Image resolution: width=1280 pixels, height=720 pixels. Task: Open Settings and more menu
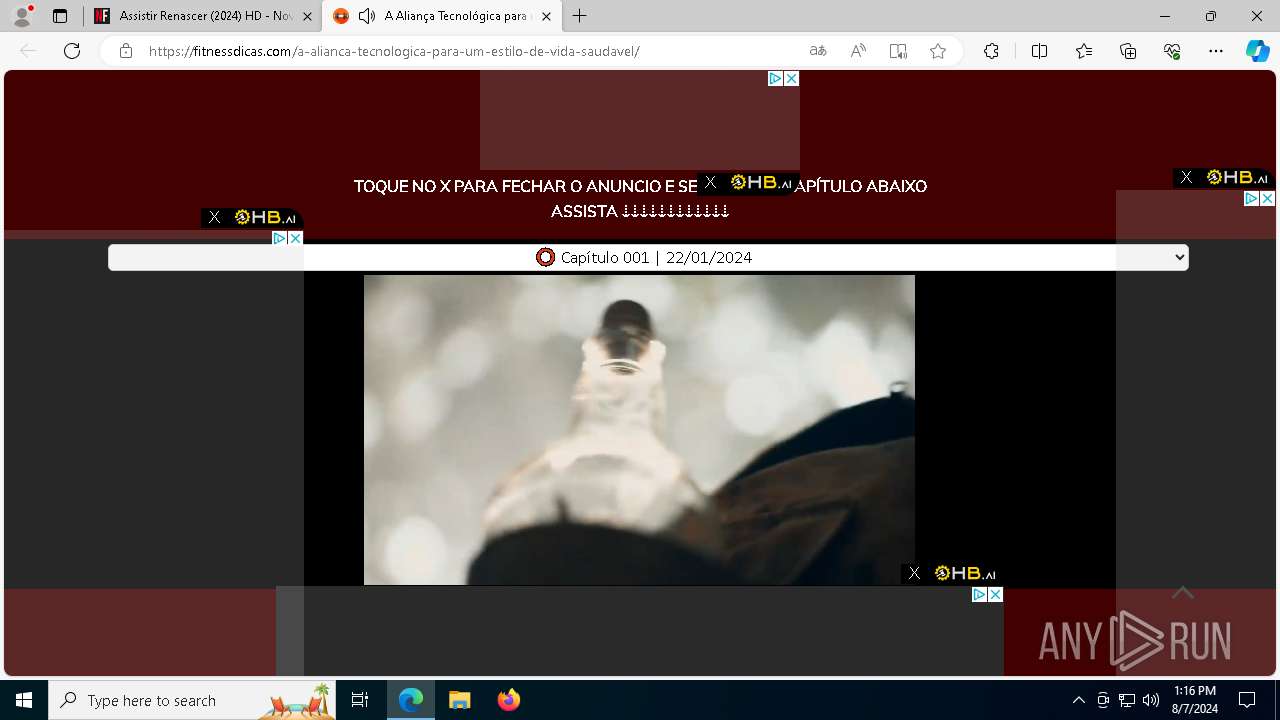click(x=1216, y=51)
